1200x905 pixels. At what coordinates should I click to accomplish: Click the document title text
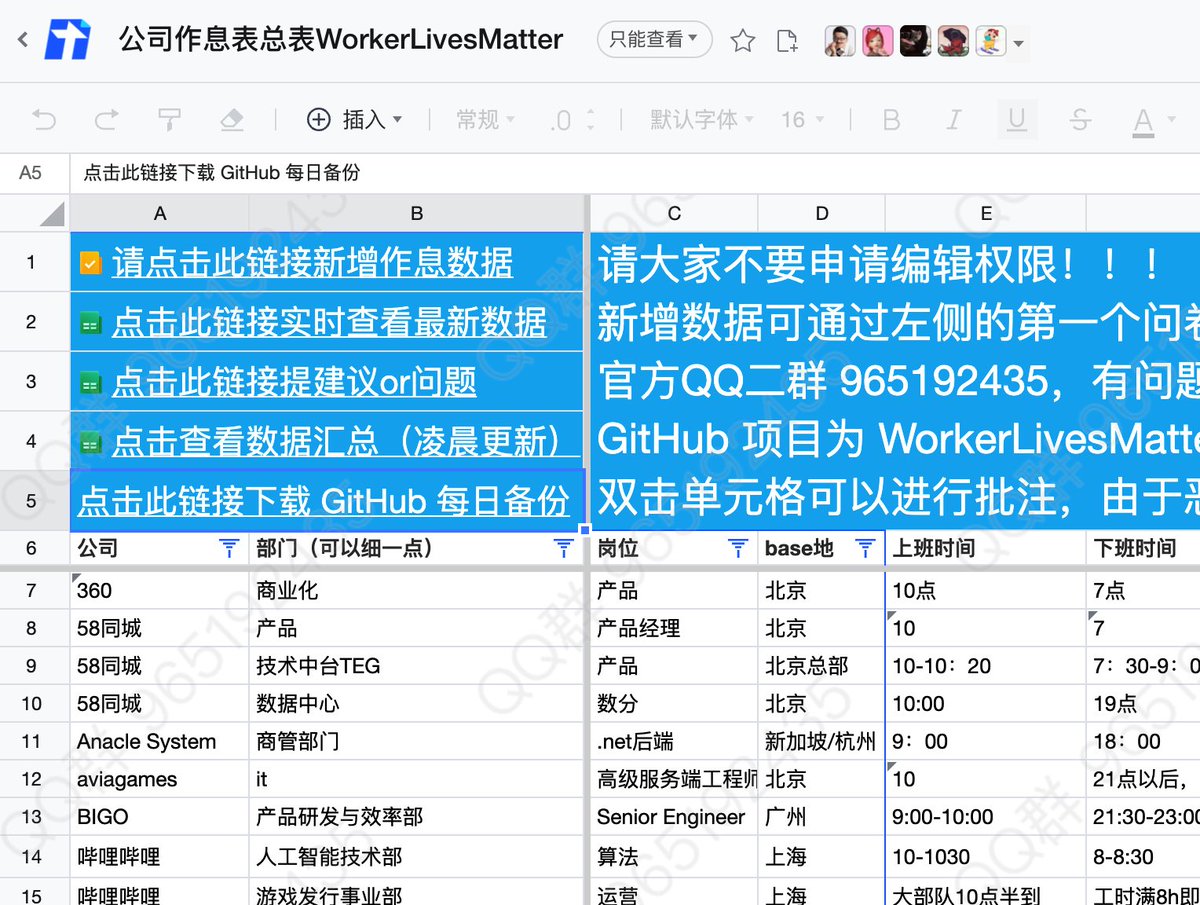pos(341,40)
